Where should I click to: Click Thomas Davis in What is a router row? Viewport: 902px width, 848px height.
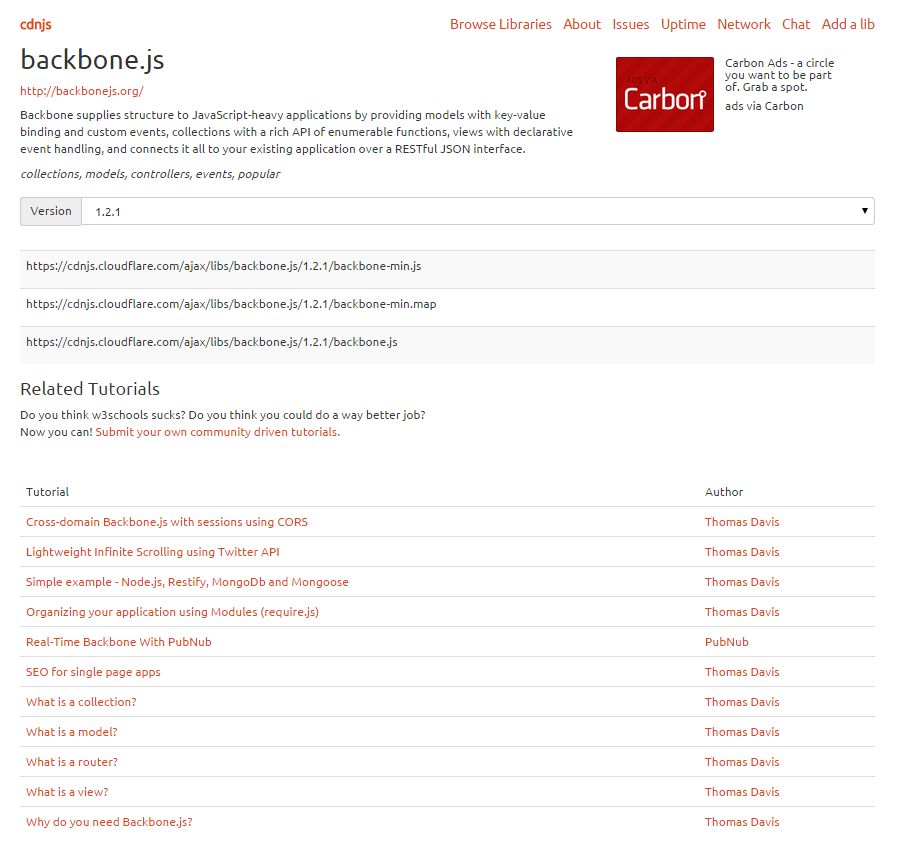point(742,762)
